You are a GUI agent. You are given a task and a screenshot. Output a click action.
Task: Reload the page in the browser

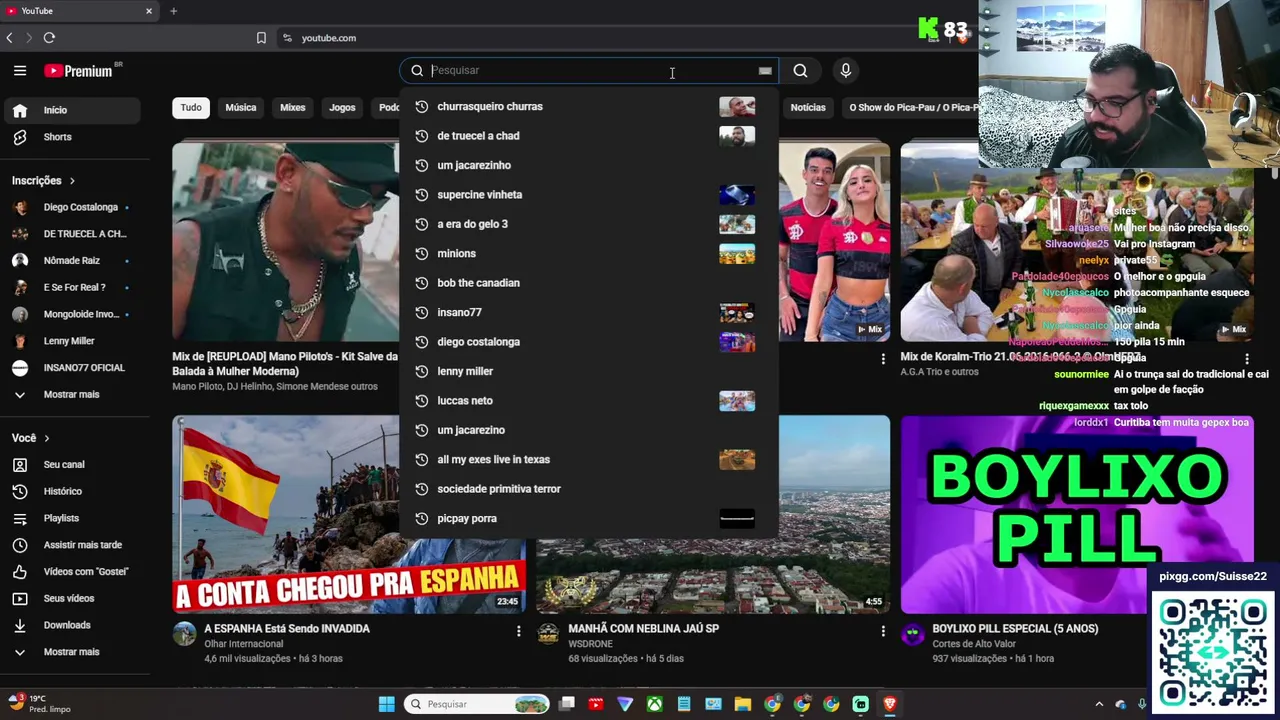(49, 38)
